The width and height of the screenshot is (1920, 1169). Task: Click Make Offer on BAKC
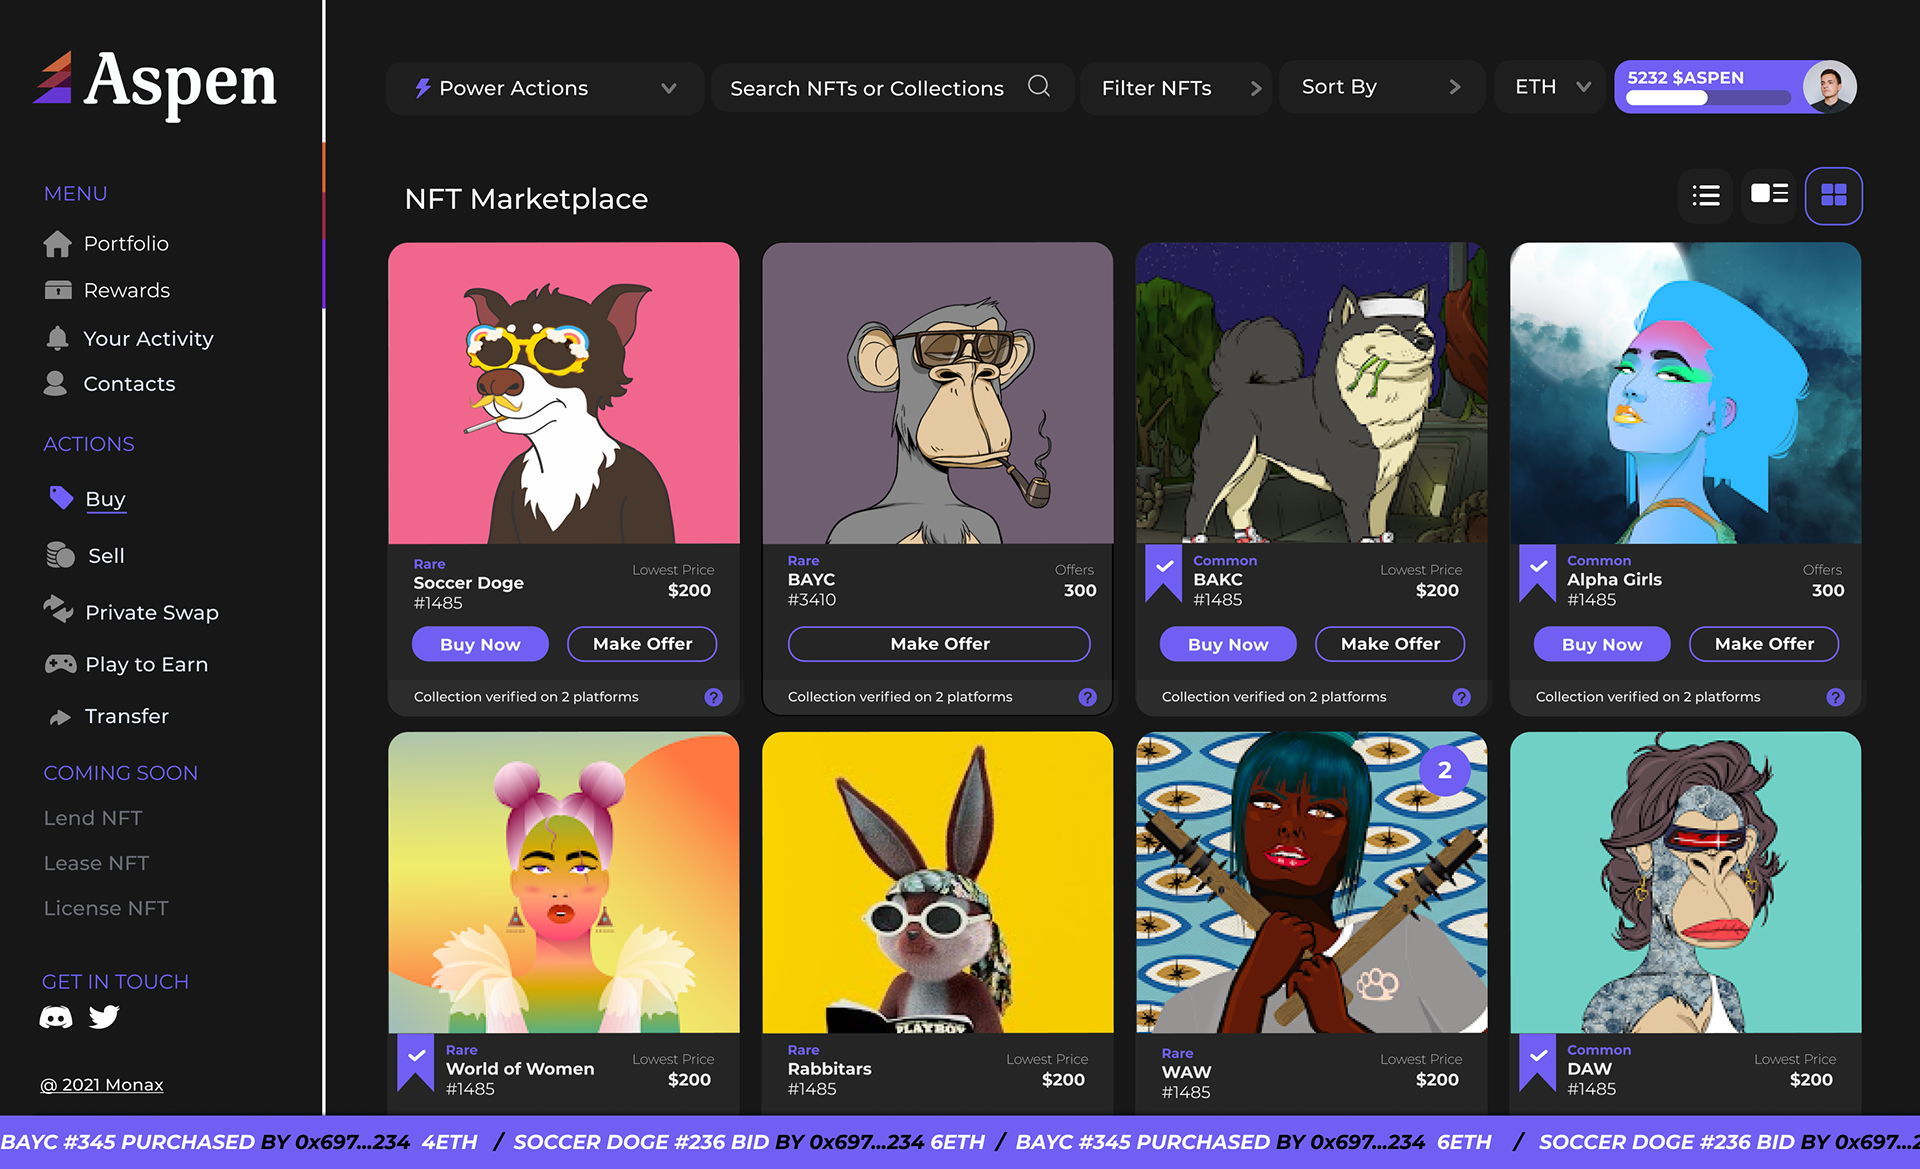1390,644
